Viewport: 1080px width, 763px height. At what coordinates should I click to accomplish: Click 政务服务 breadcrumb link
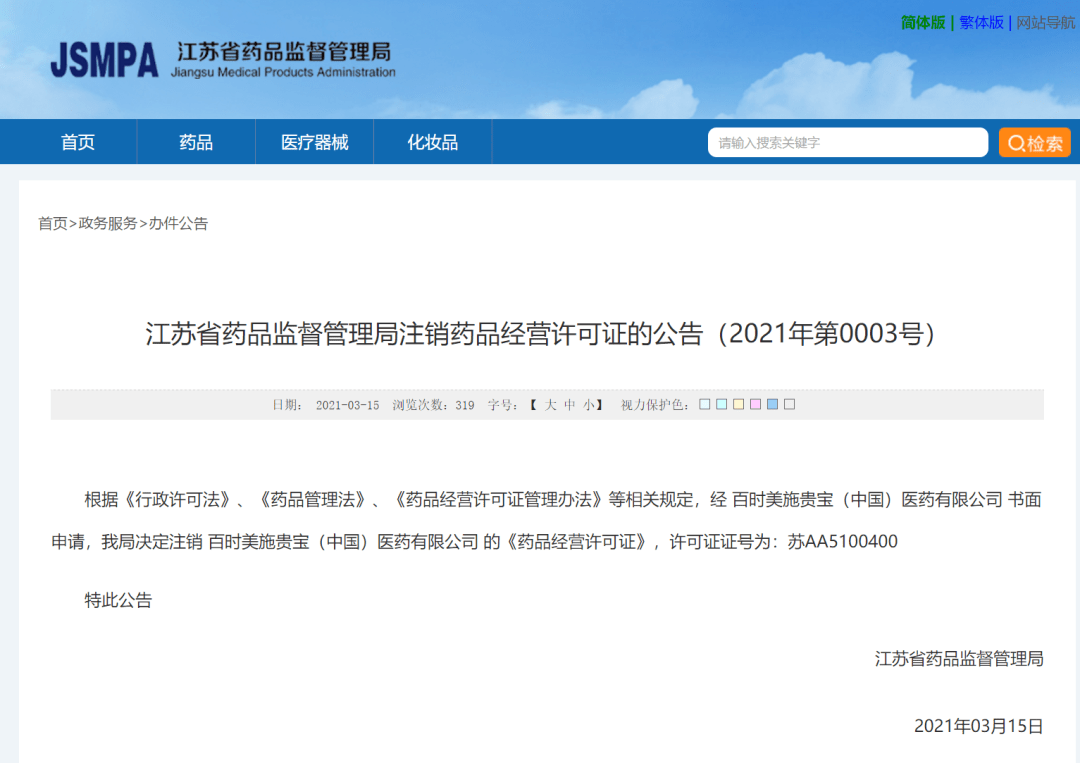point(108,224)
